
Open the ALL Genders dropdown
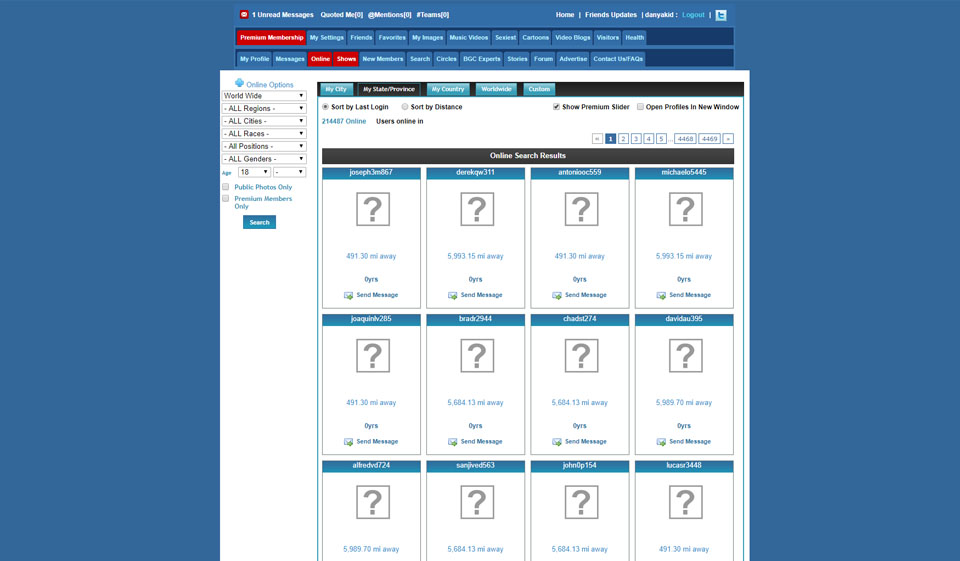264,159
